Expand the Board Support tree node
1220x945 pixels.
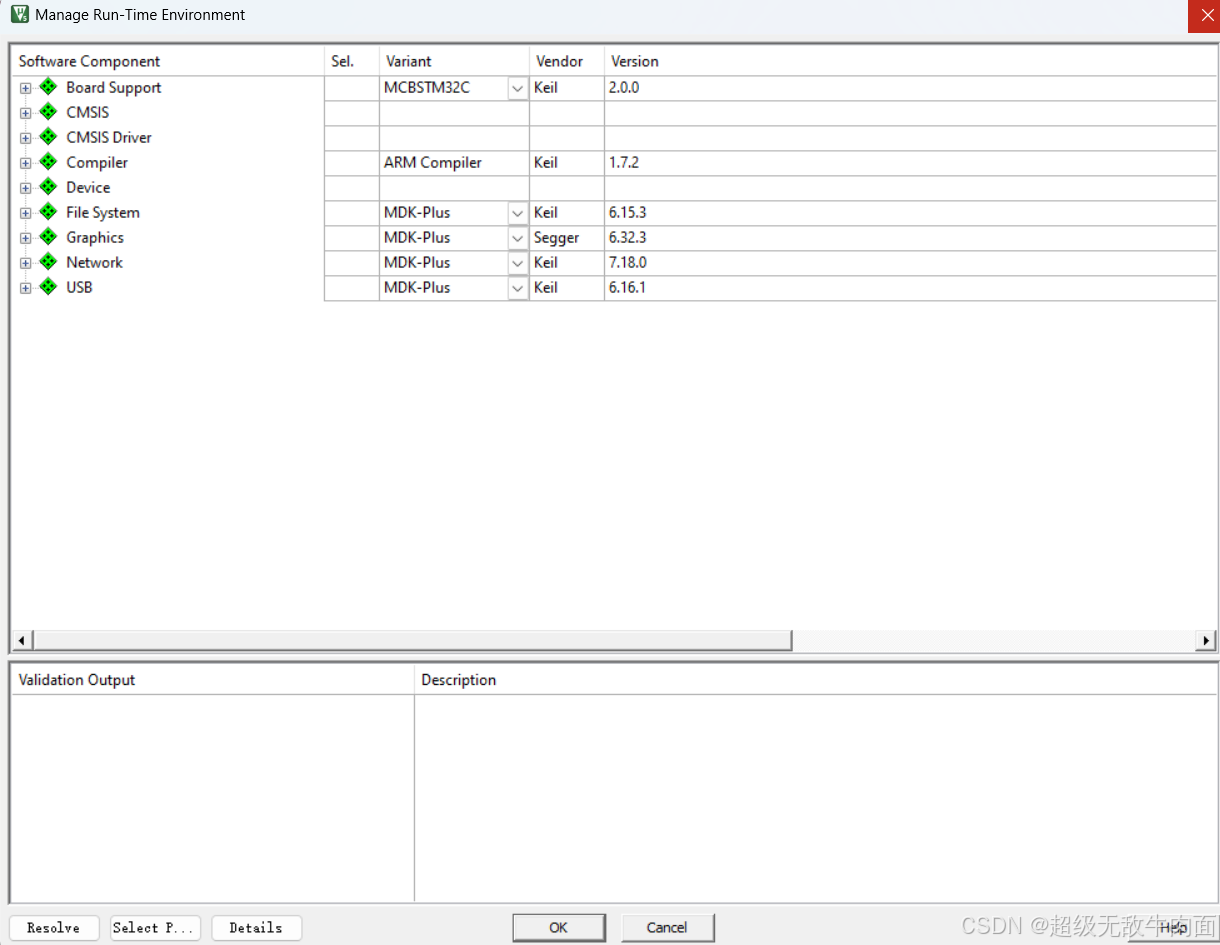[25, 88]
